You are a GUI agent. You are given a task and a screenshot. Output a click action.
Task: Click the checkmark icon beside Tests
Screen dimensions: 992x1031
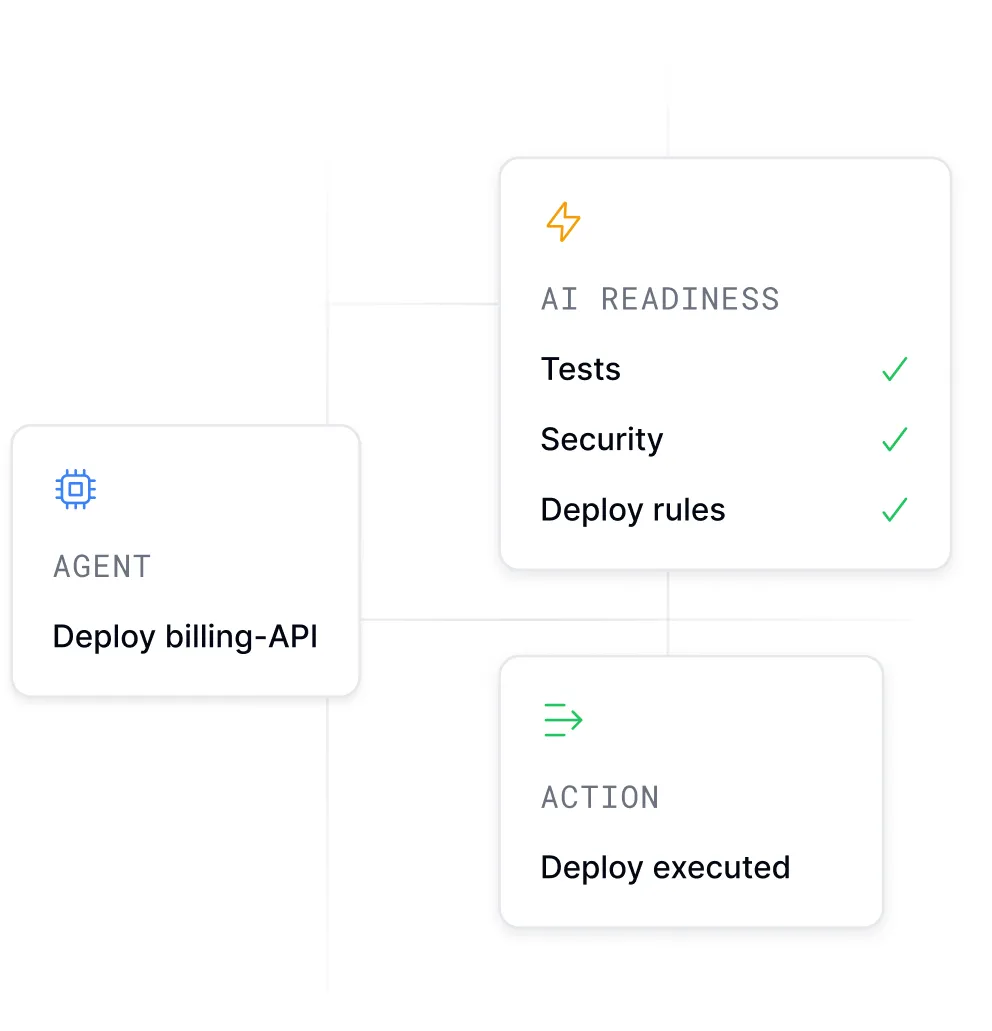point(895,369)
